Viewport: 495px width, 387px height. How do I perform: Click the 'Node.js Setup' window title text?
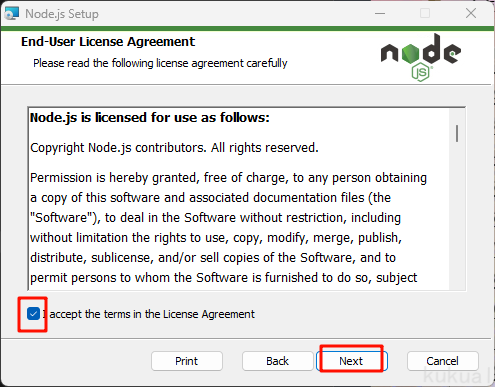click(62, 14)
